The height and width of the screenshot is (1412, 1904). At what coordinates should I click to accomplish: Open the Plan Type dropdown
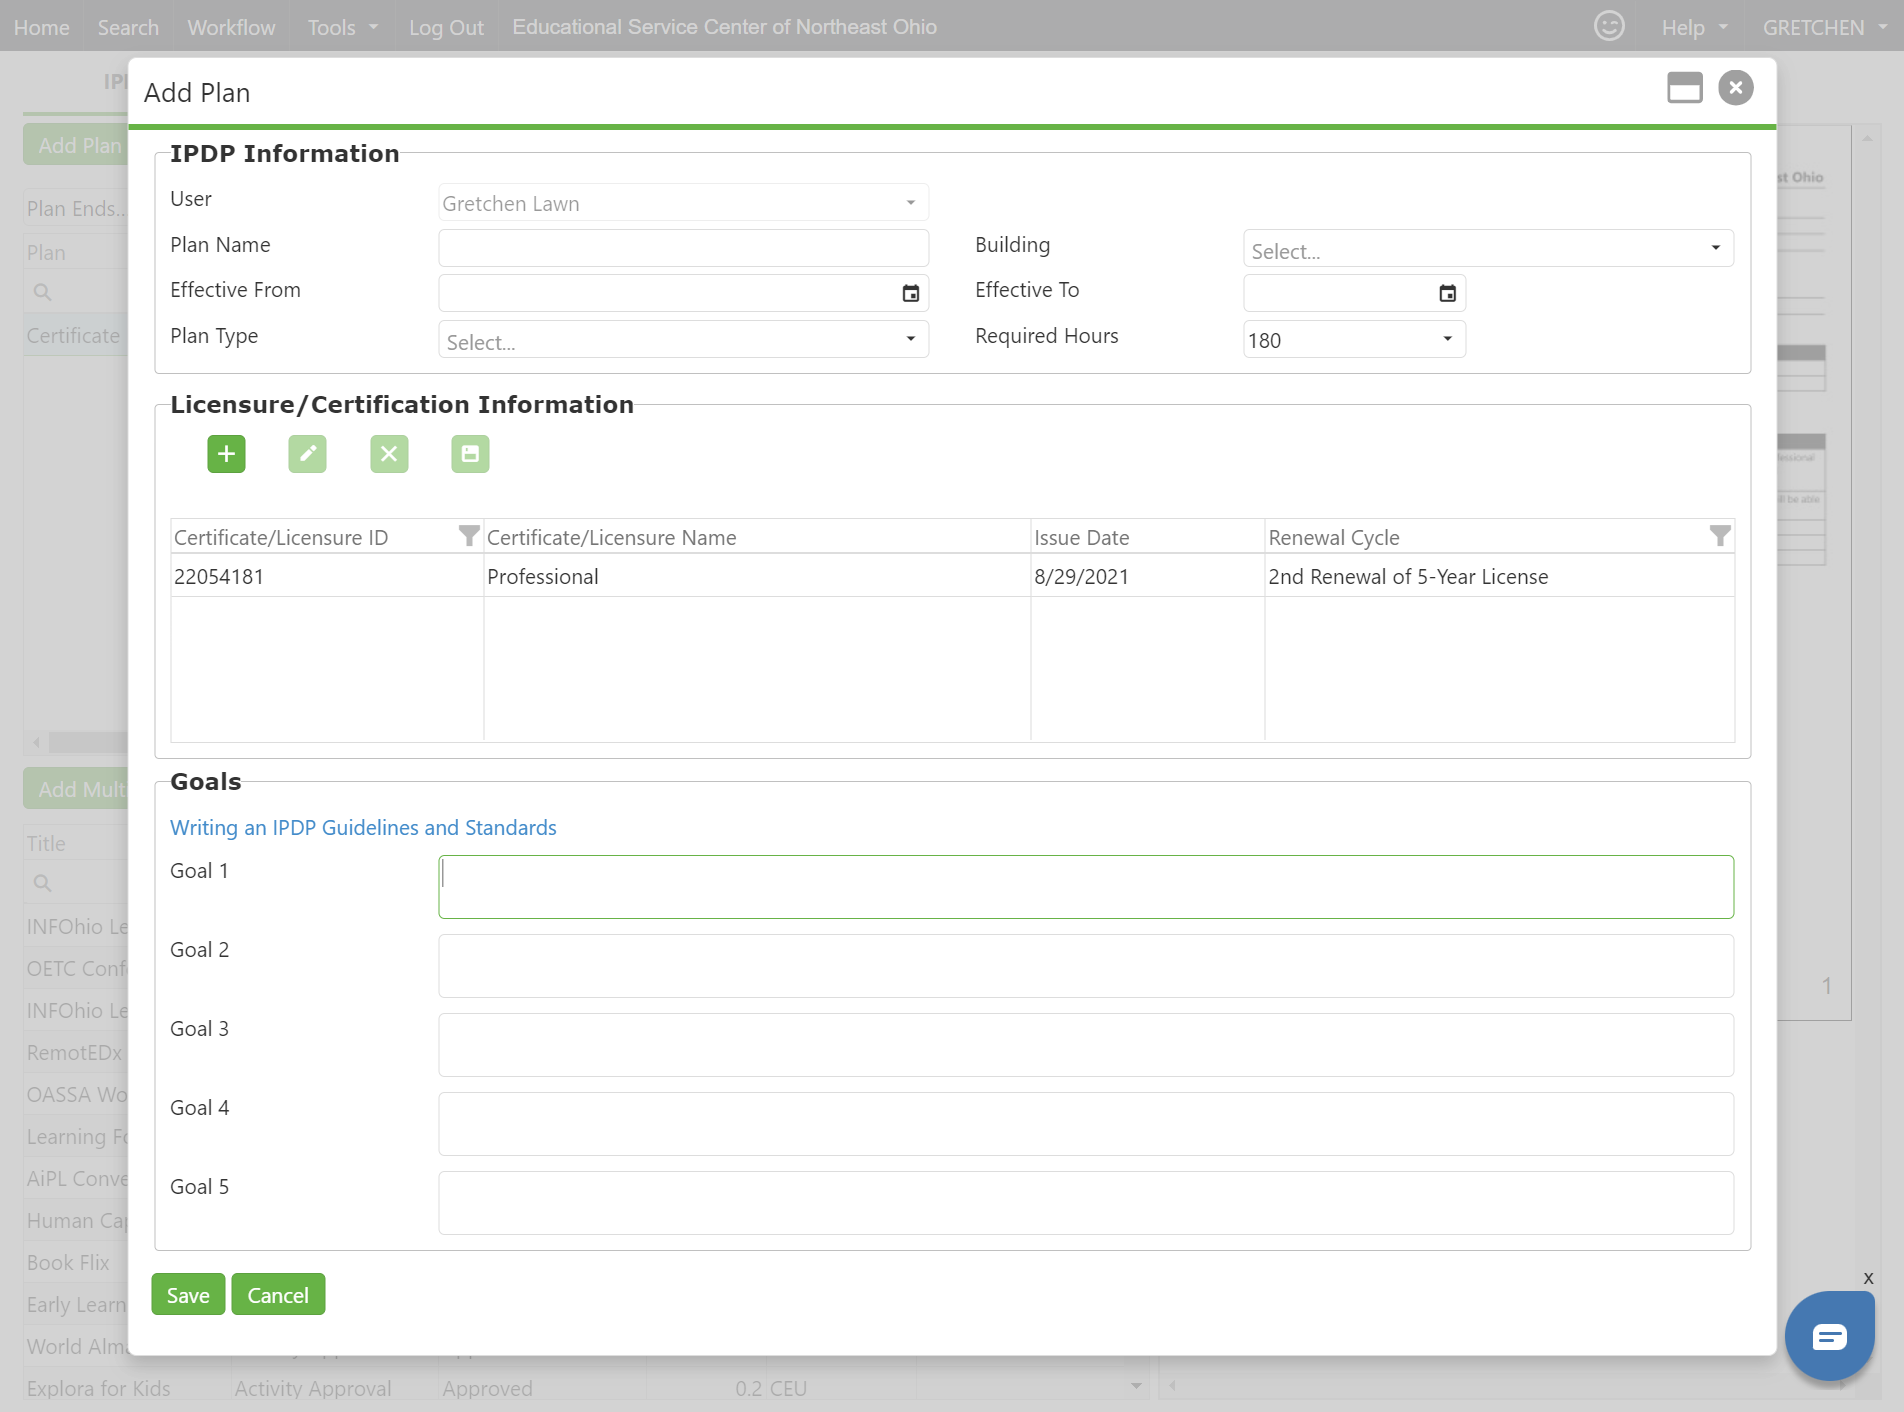click(684, 339)
